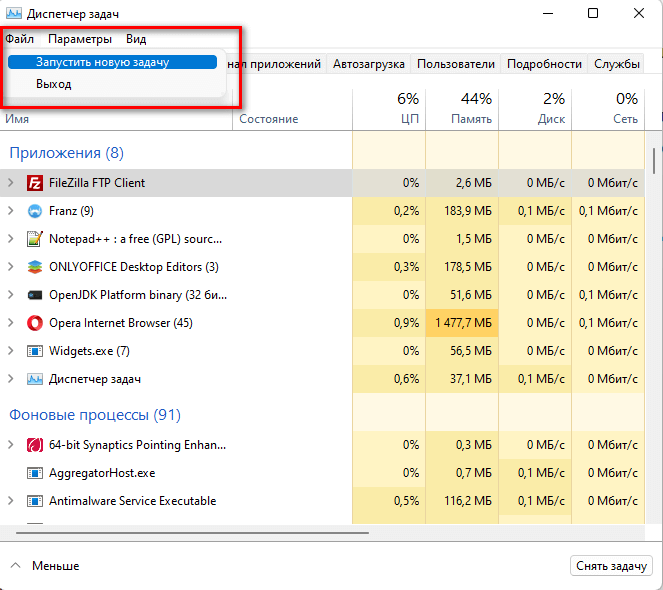Sort processes by Память column header
This screenshot has width=663, height=590.
[x=462, y=108]
